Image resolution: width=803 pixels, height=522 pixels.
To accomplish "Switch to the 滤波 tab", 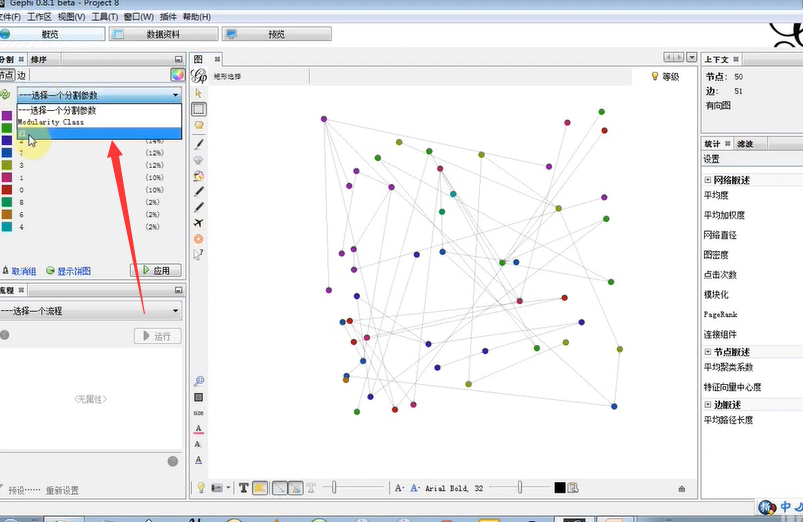I will pyautogui.click(x=745, y=144).
